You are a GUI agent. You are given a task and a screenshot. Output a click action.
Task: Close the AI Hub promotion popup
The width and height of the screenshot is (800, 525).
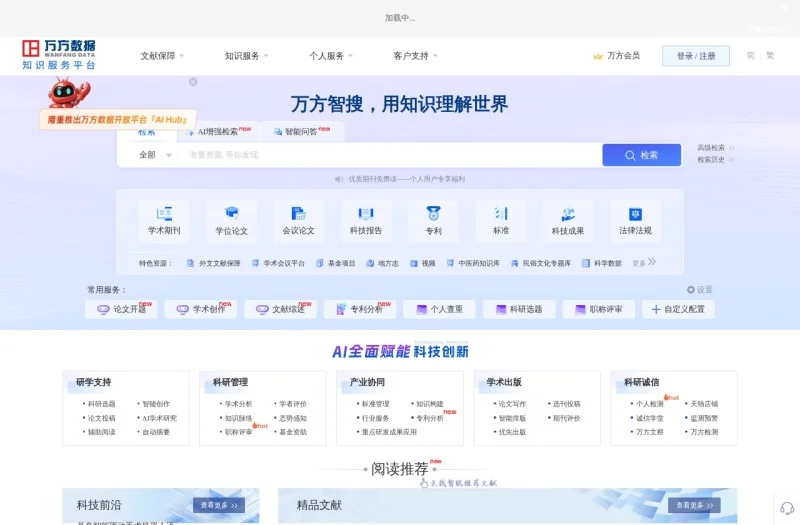[193, 82]
